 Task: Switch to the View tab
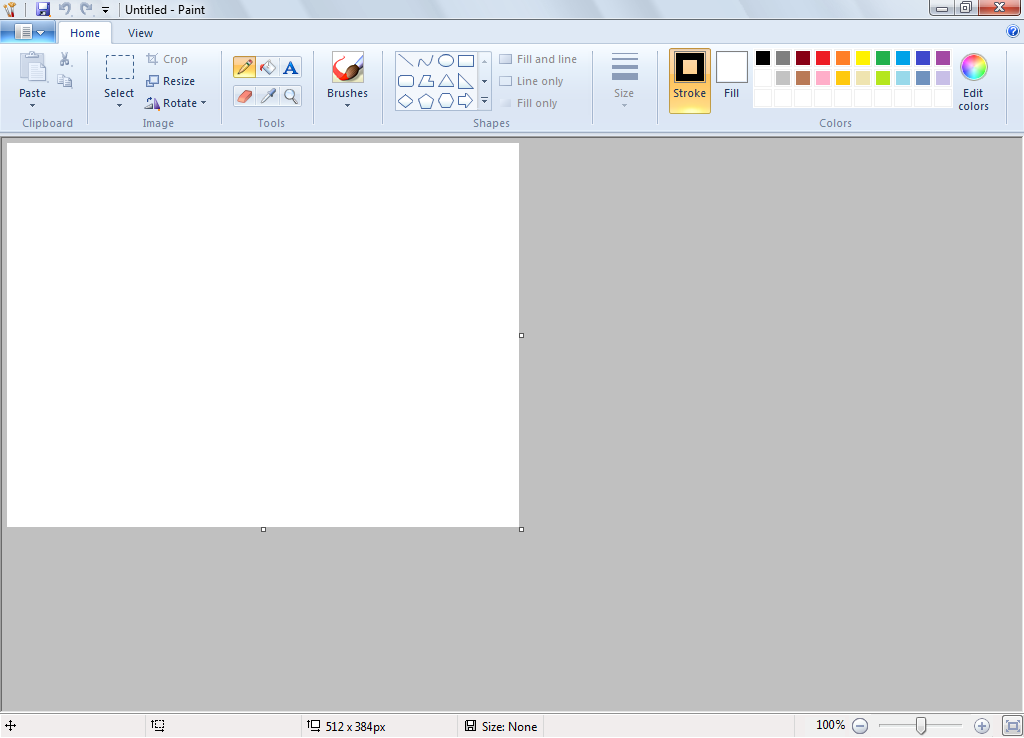(x=140, y=33)
